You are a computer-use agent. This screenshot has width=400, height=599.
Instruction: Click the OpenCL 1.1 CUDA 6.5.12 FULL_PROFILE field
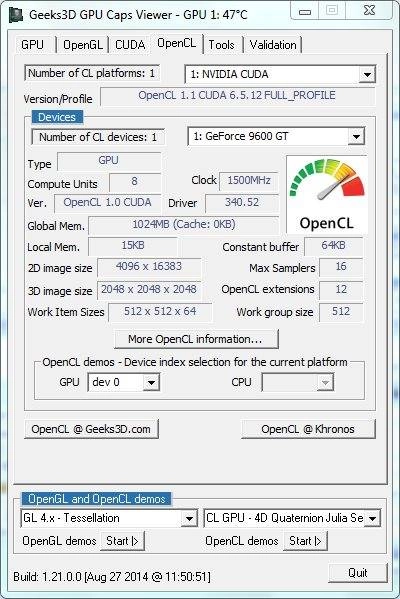[x=237, y=96]
